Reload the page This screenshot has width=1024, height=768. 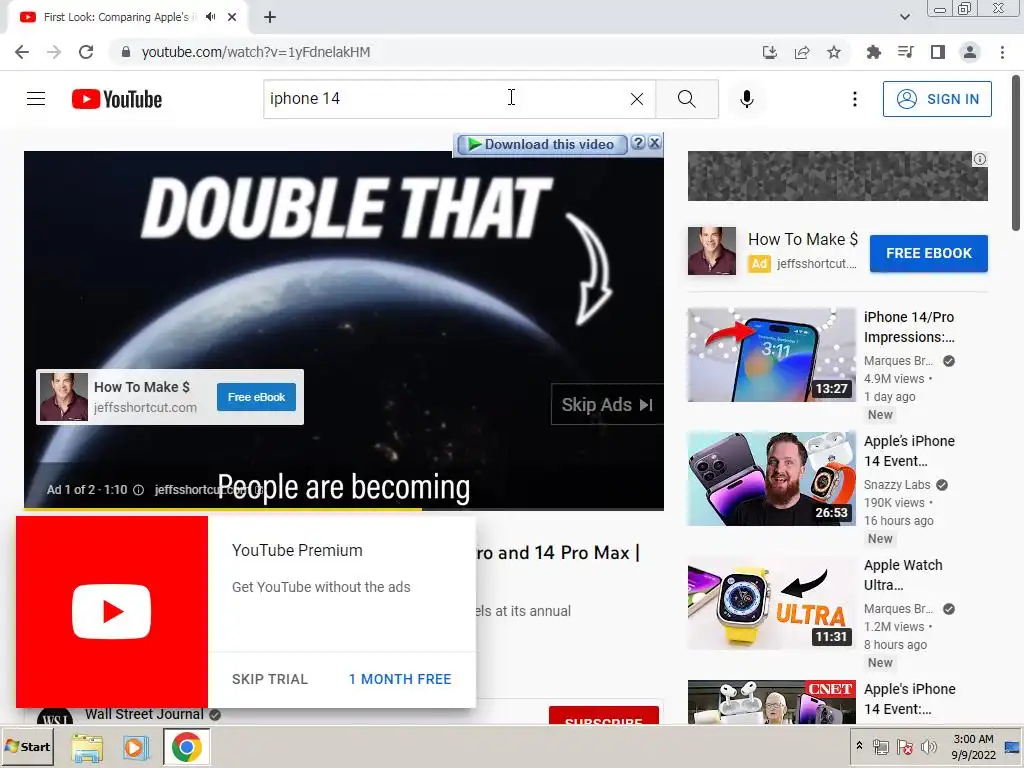[x=86, y=52]
